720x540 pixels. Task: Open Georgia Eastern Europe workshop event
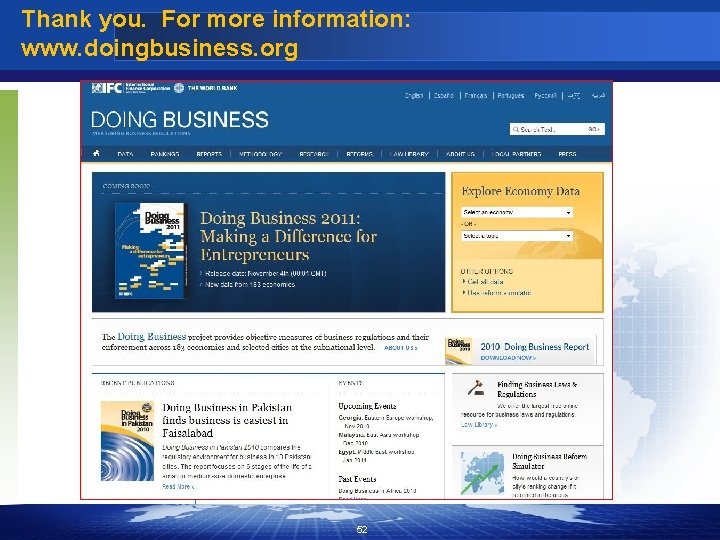pos(386,422)
